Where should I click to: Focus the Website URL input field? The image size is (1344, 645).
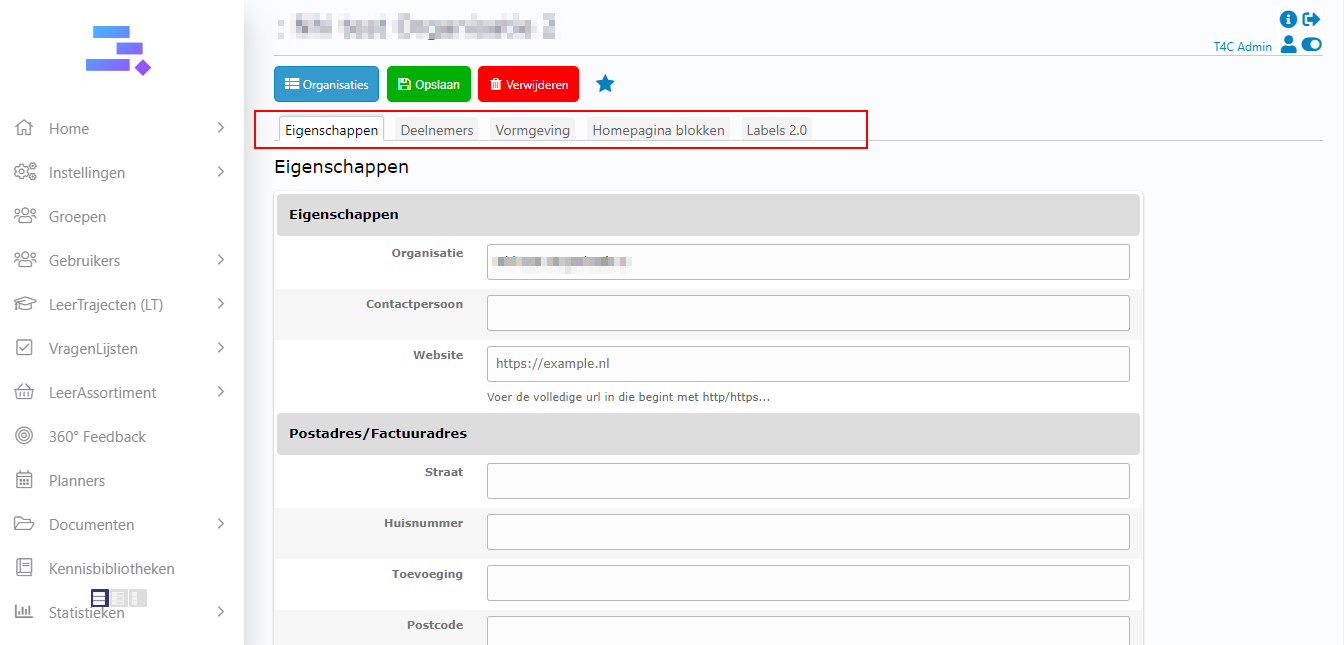pyautogui.click(x=807, y=364)
